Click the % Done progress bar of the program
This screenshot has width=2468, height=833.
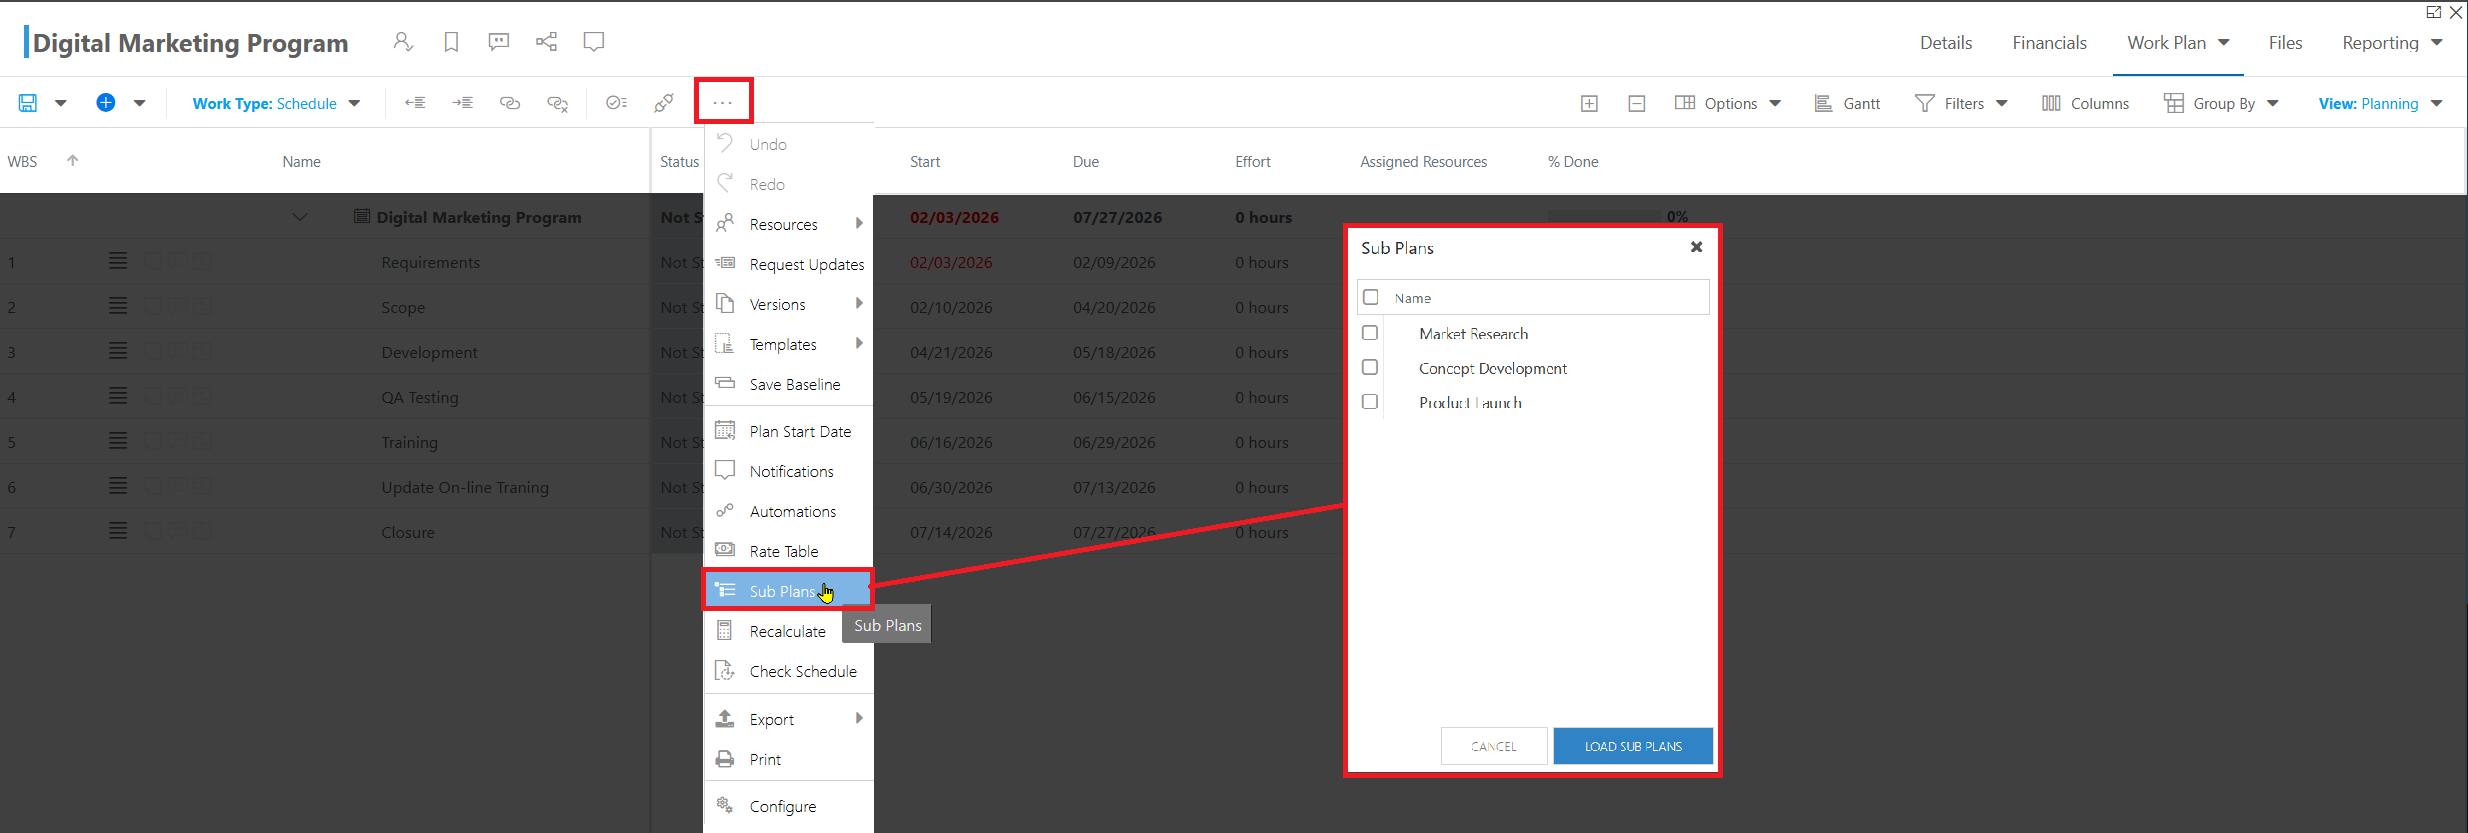(1605, 217)
